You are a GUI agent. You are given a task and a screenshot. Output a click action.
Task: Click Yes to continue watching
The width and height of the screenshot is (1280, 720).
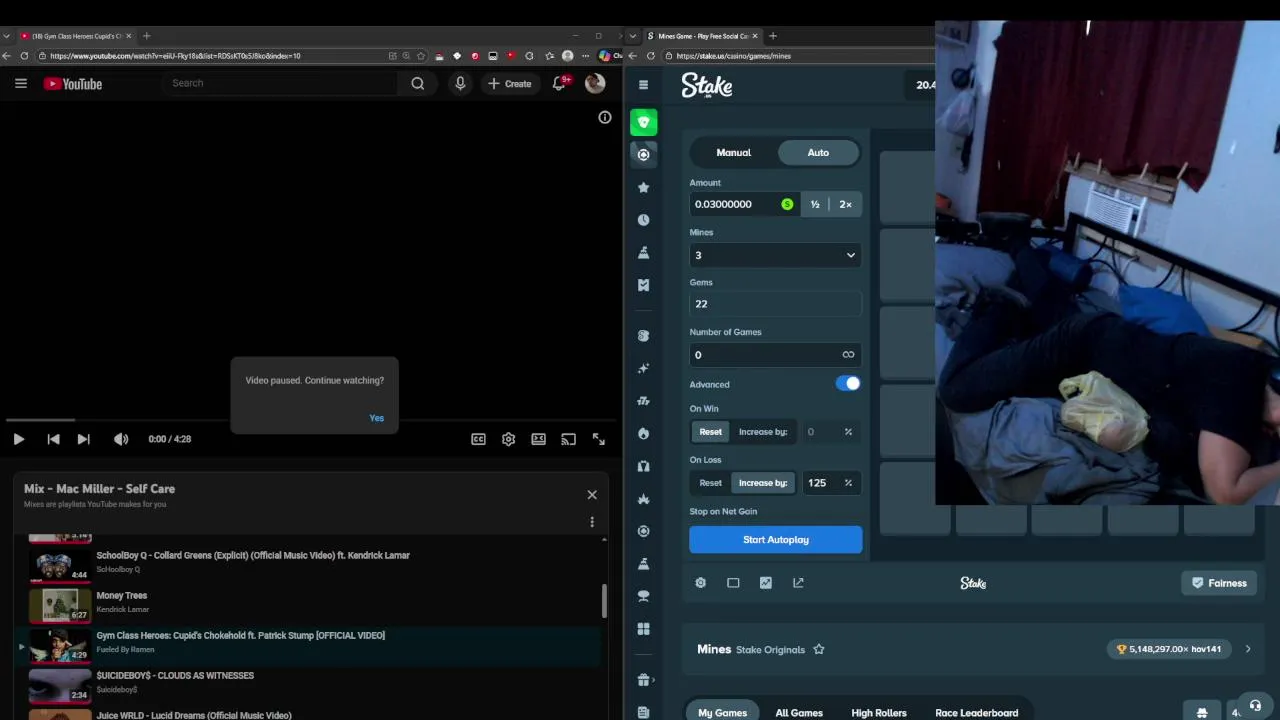376,418
